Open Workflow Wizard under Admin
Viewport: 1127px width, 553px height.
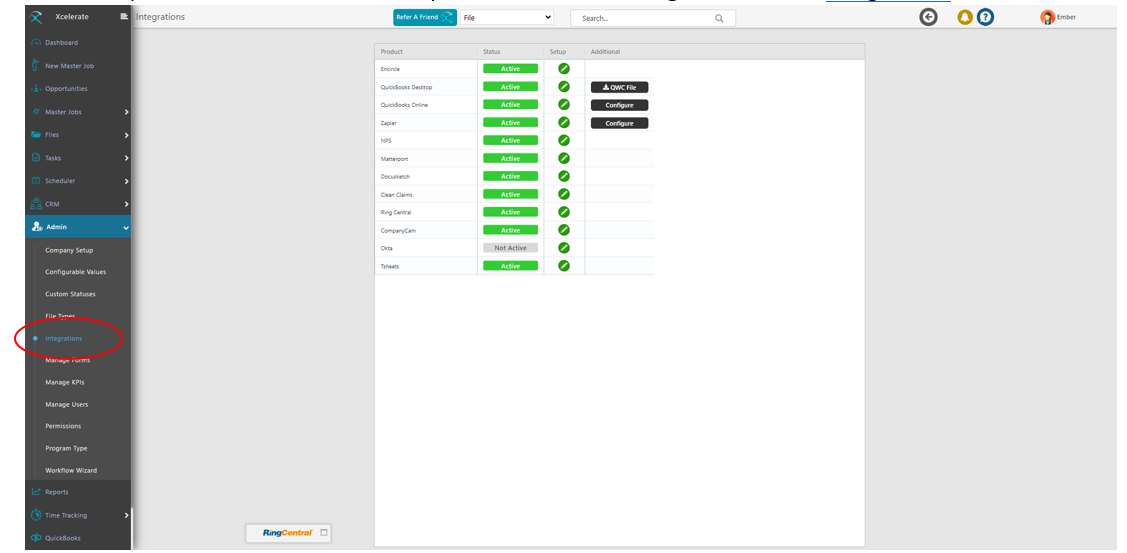(71, 470)
